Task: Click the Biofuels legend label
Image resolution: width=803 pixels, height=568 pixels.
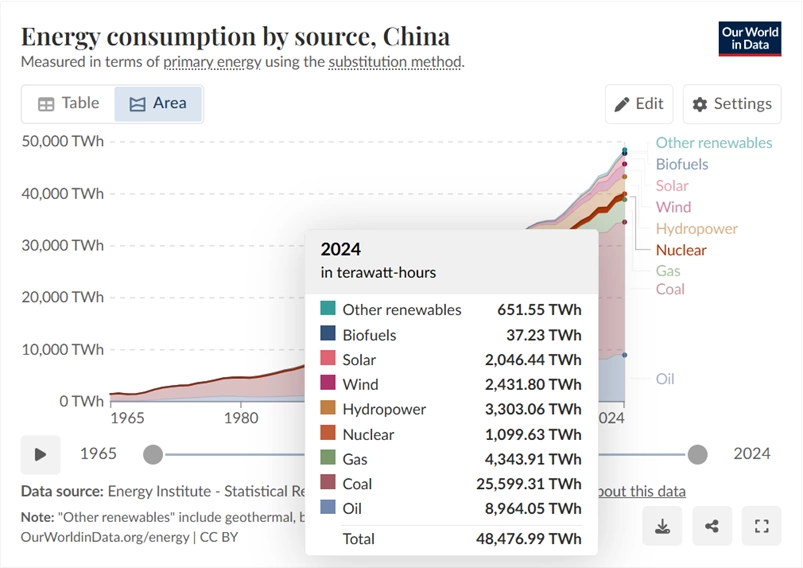Action: pyautogui.click(x=682, y=164)
